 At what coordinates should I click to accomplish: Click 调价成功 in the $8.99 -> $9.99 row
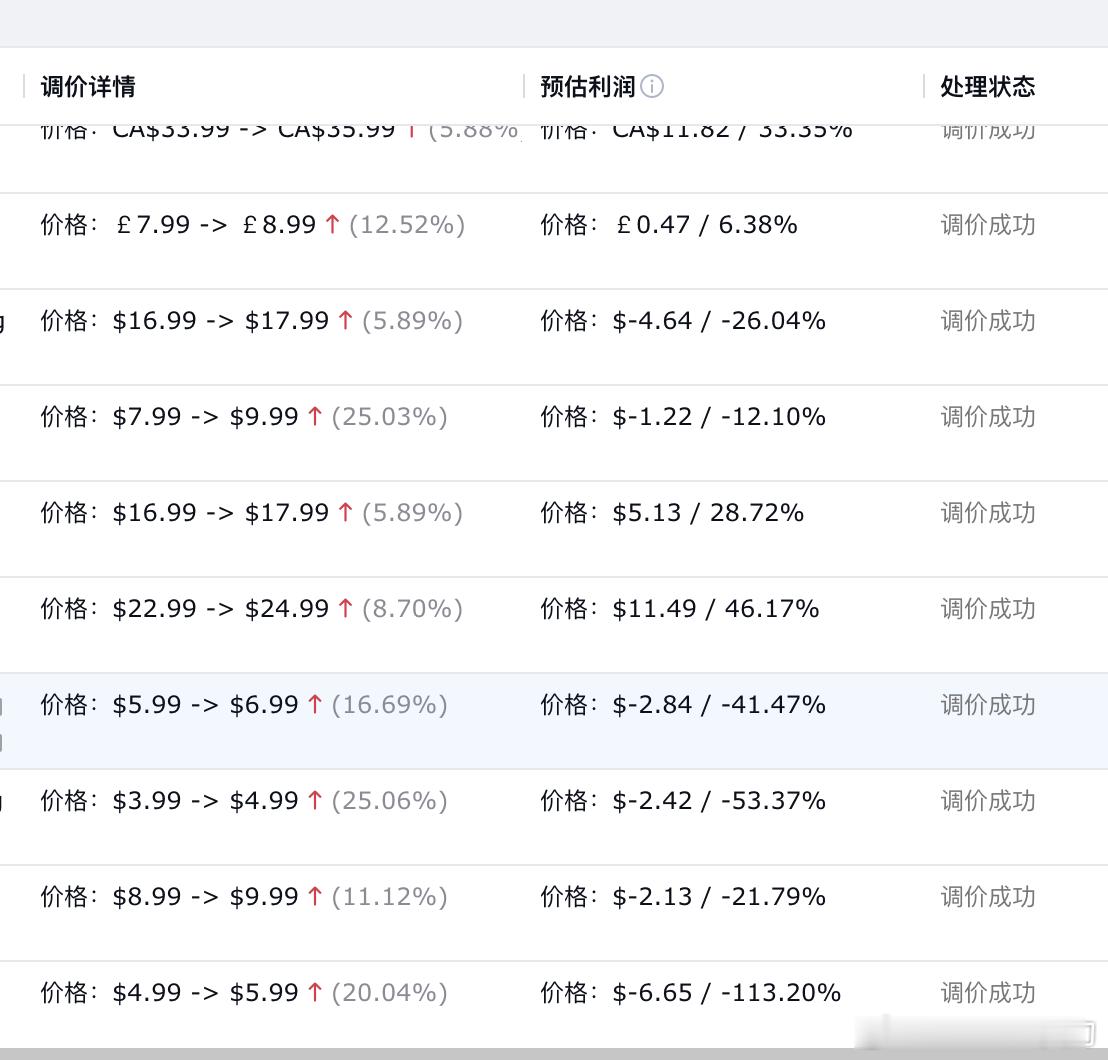[x=988, y=897]
